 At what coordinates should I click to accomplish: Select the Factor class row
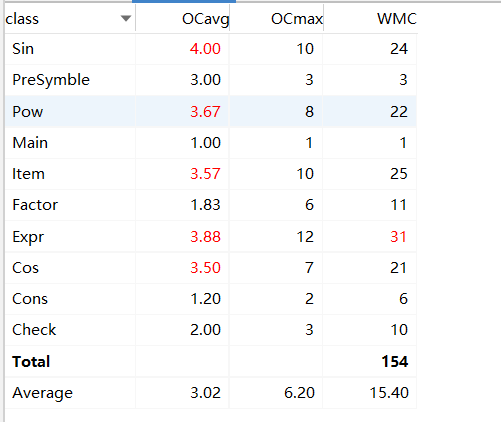point(211,205)
